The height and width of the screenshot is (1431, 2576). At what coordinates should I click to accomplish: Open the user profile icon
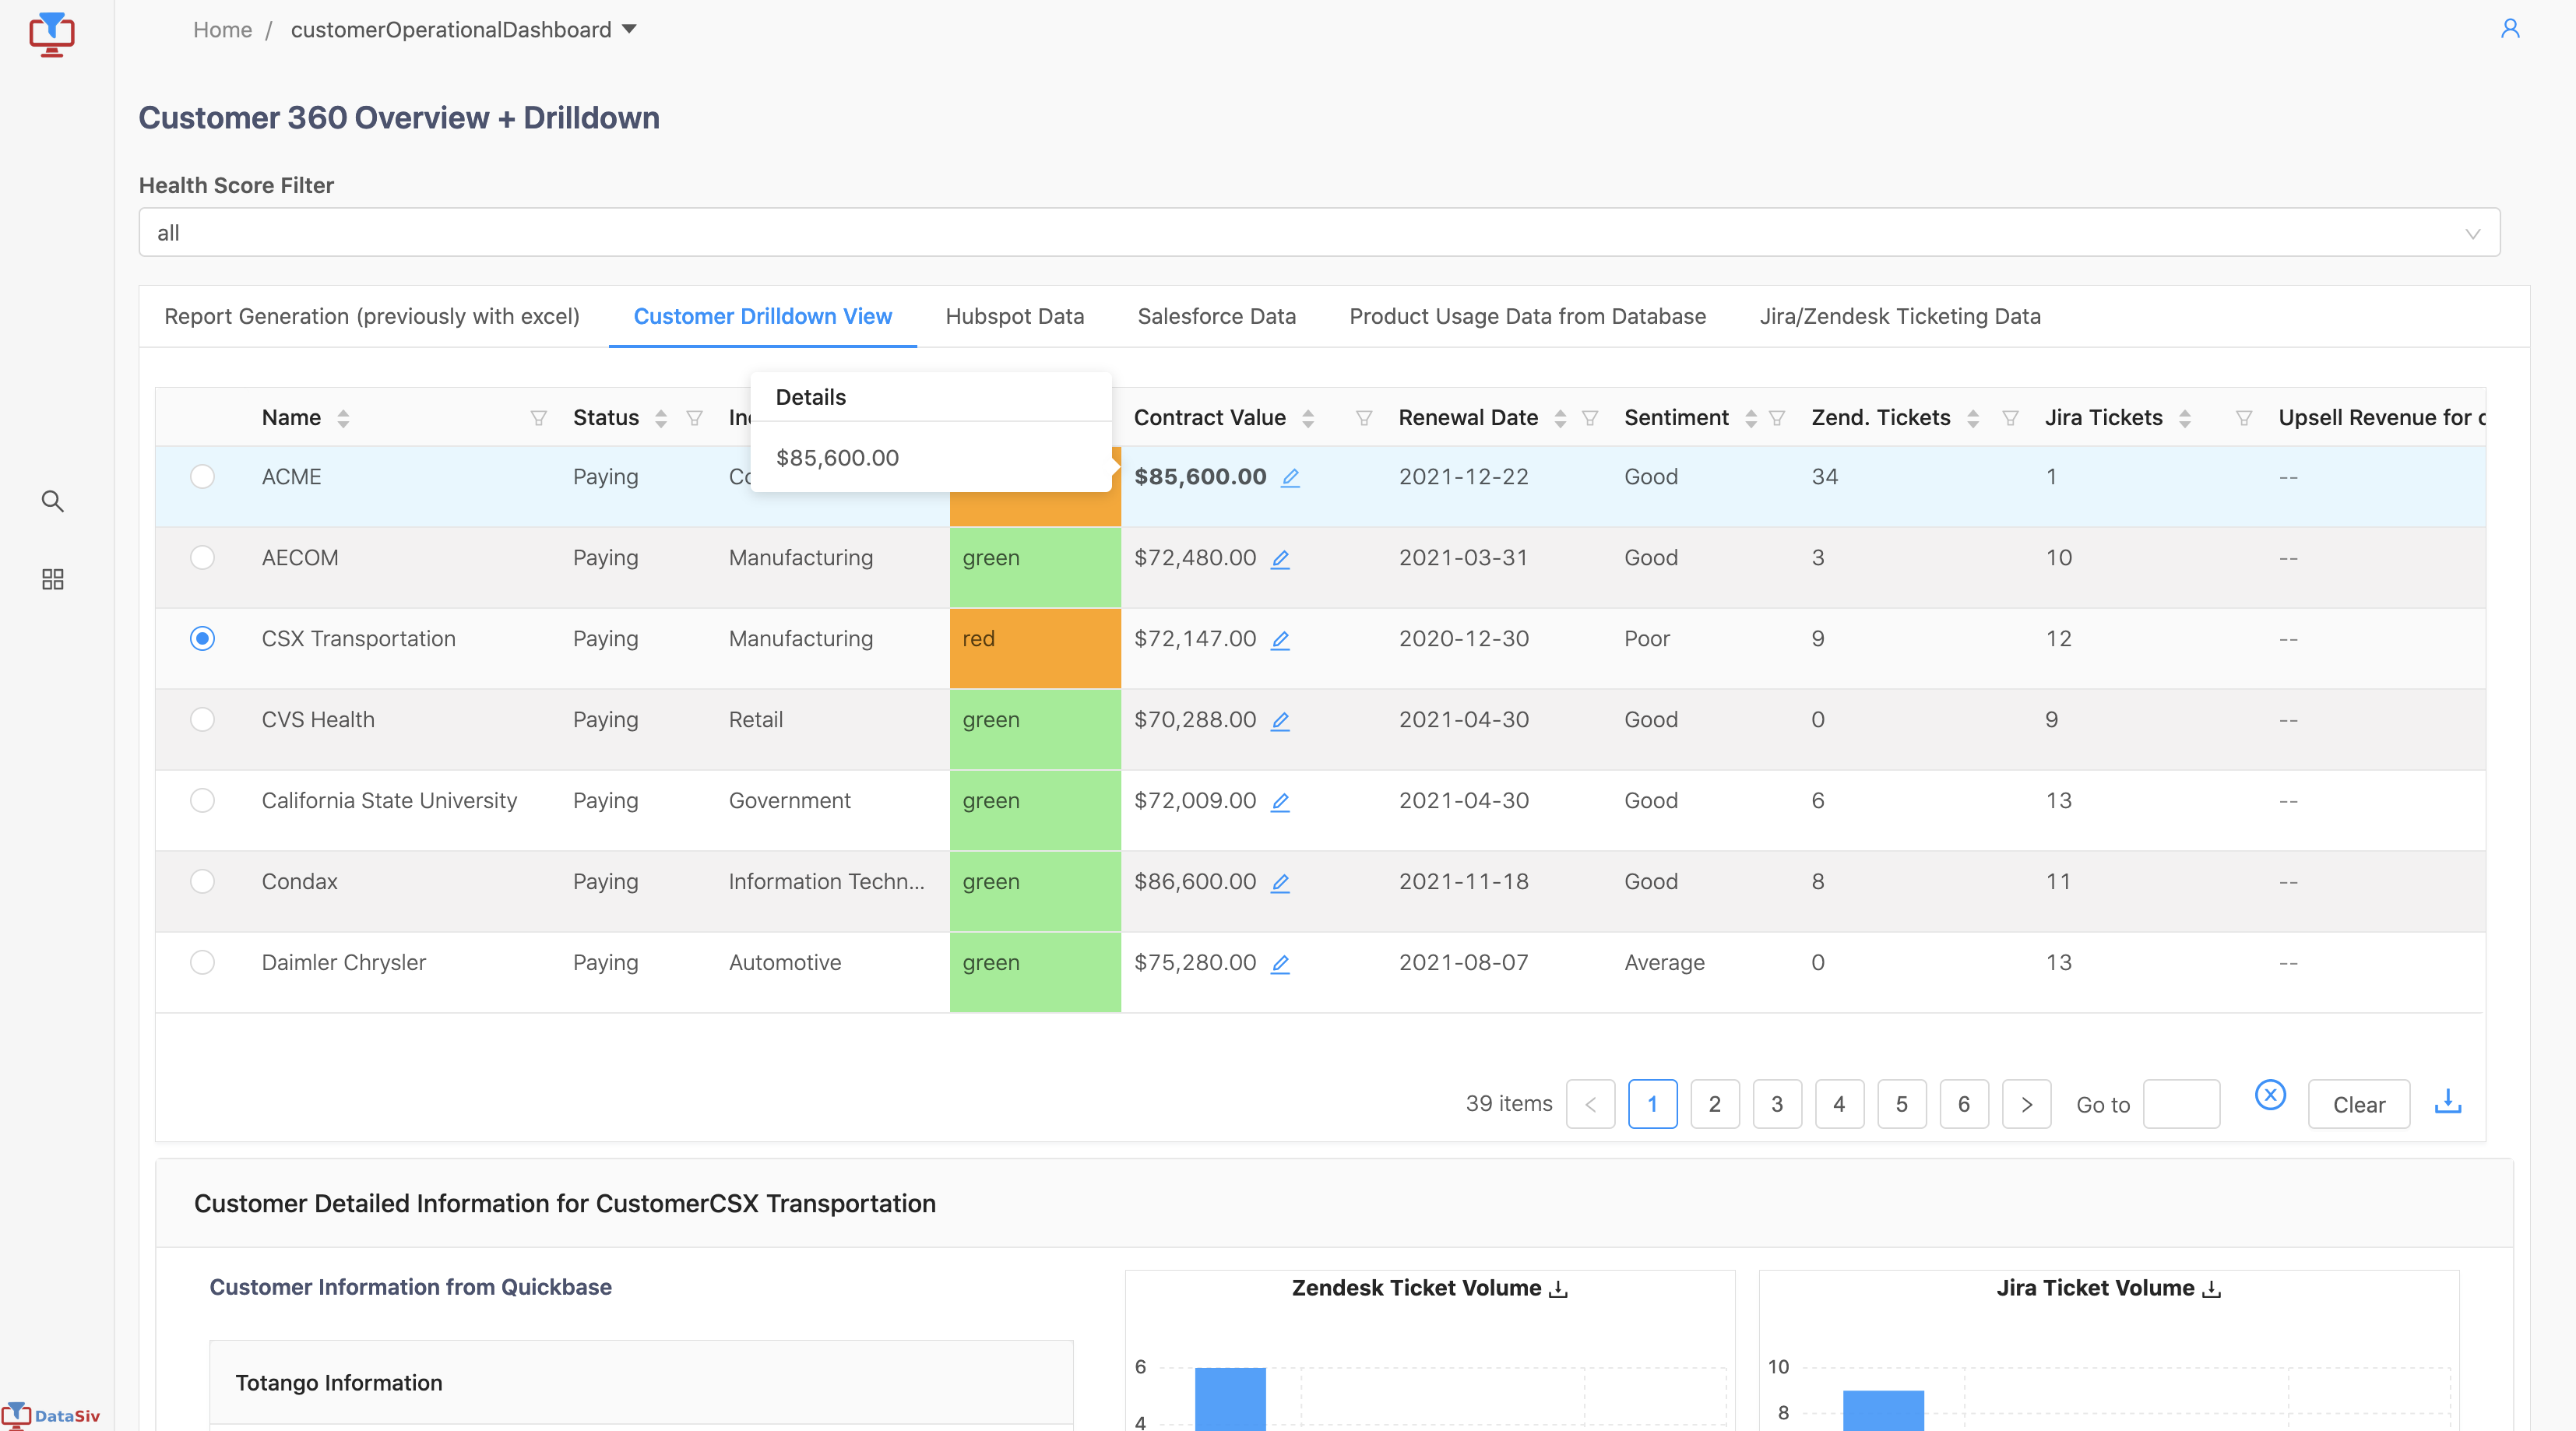tap(2510, 29)
